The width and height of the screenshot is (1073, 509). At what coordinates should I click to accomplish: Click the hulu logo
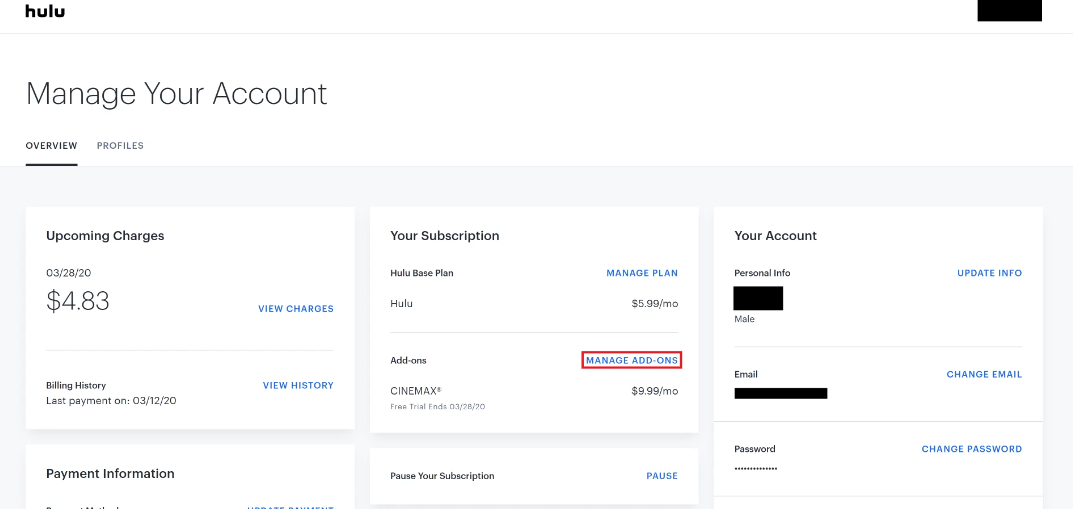tap(45, 11)
